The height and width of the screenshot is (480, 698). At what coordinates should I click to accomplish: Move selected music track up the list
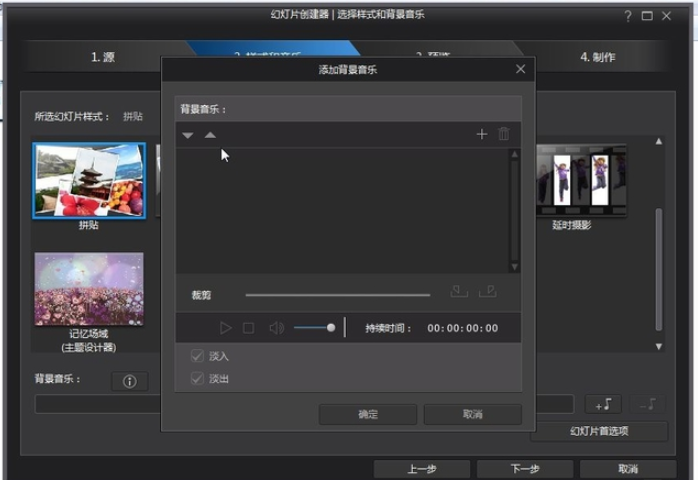[210, 134]
